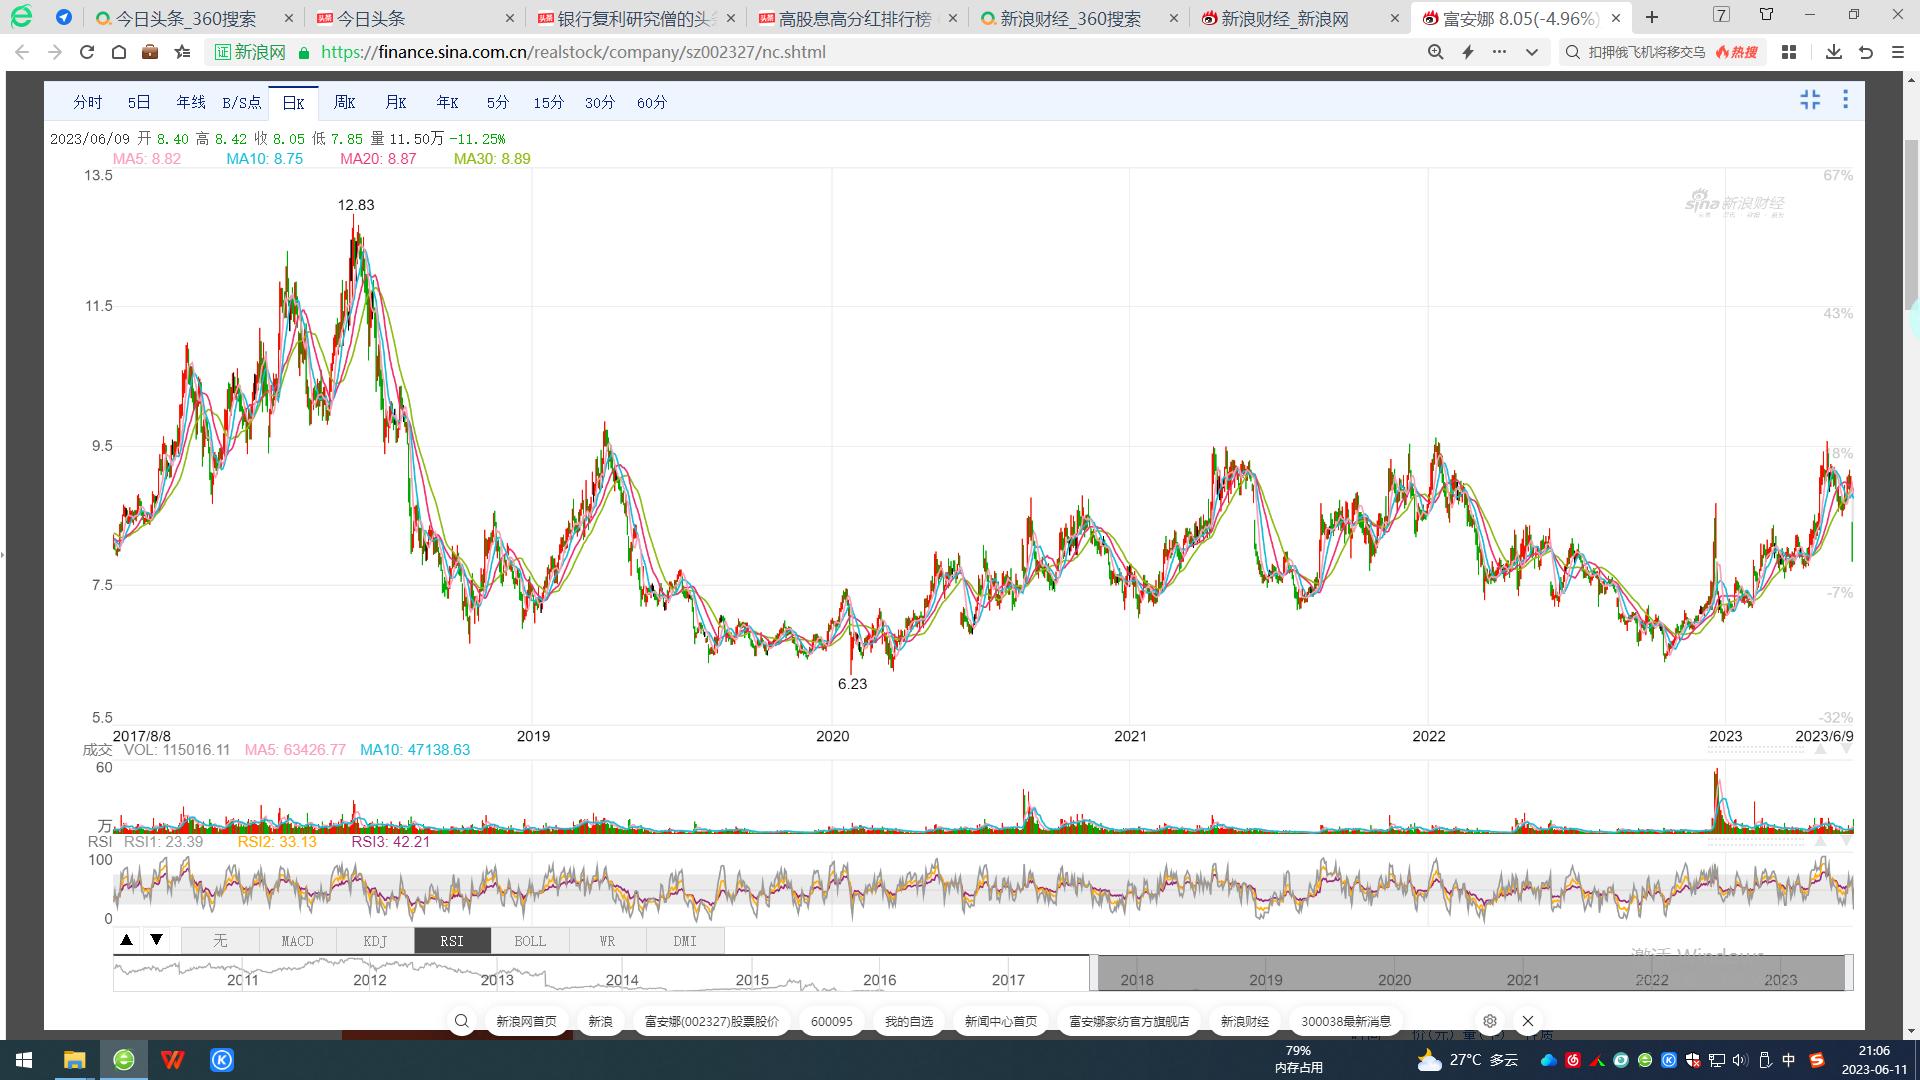Switch indicator to KDJ
The image size is (1920, 1080).
coord(375,941)
